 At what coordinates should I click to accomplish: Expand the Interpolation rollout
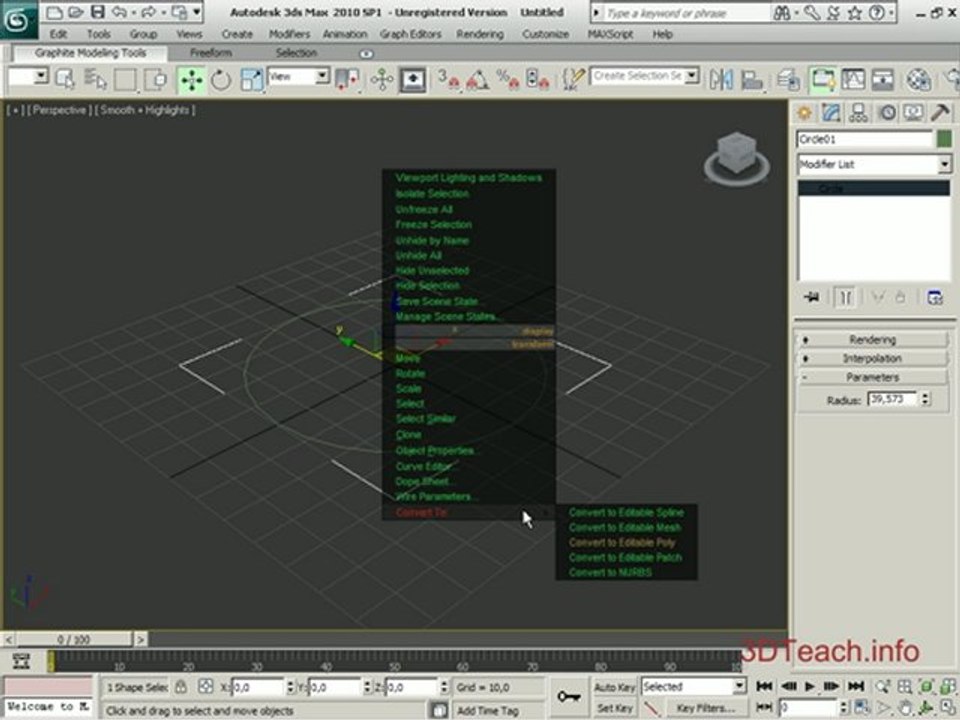click(x=872, y=358)
